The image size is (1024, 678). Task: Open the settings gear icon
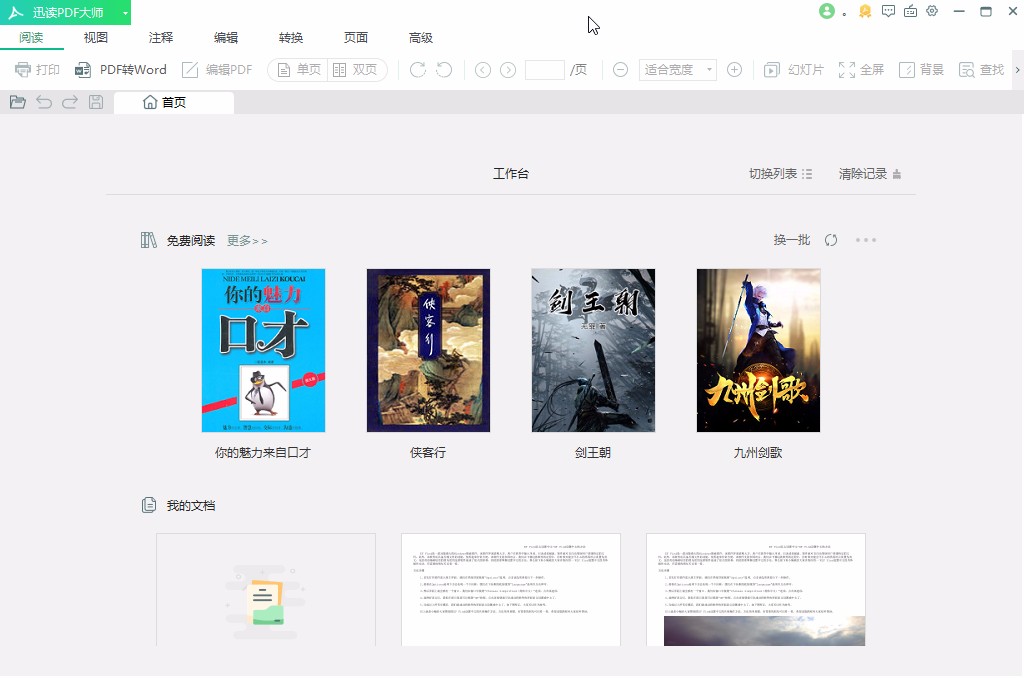[932, 11]
